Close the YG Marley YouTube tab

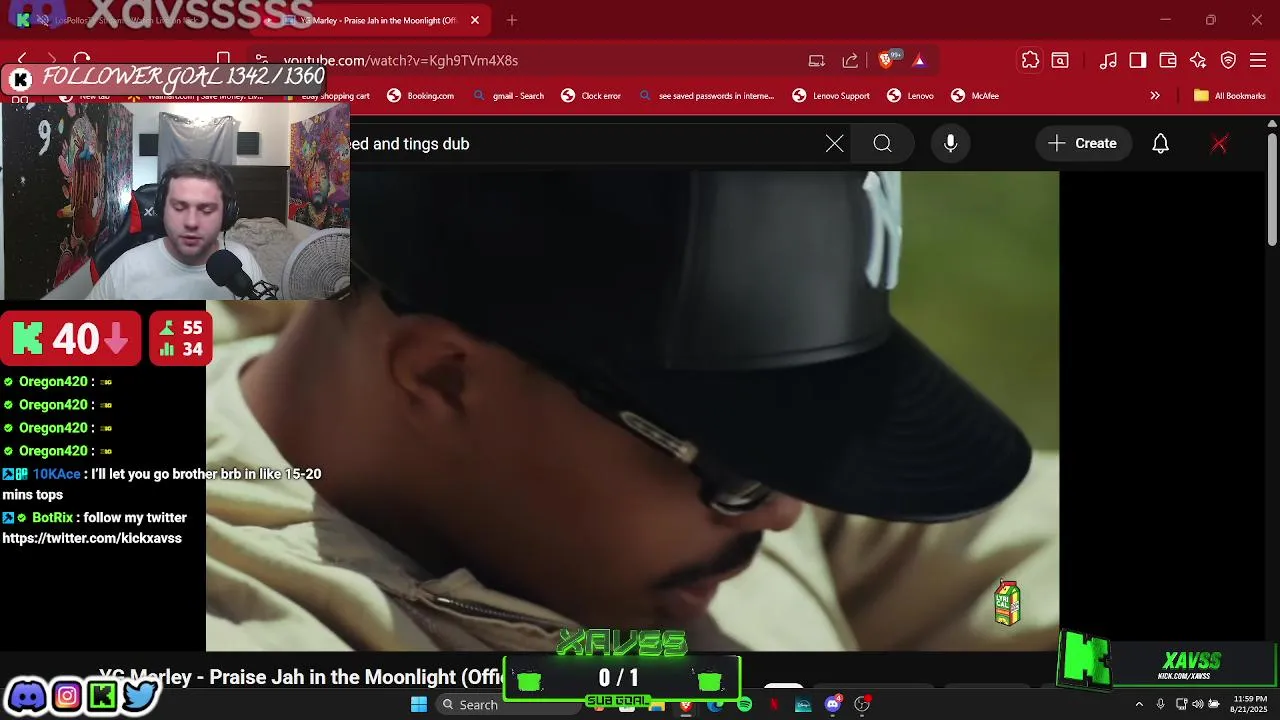click(x=475, y=20)
